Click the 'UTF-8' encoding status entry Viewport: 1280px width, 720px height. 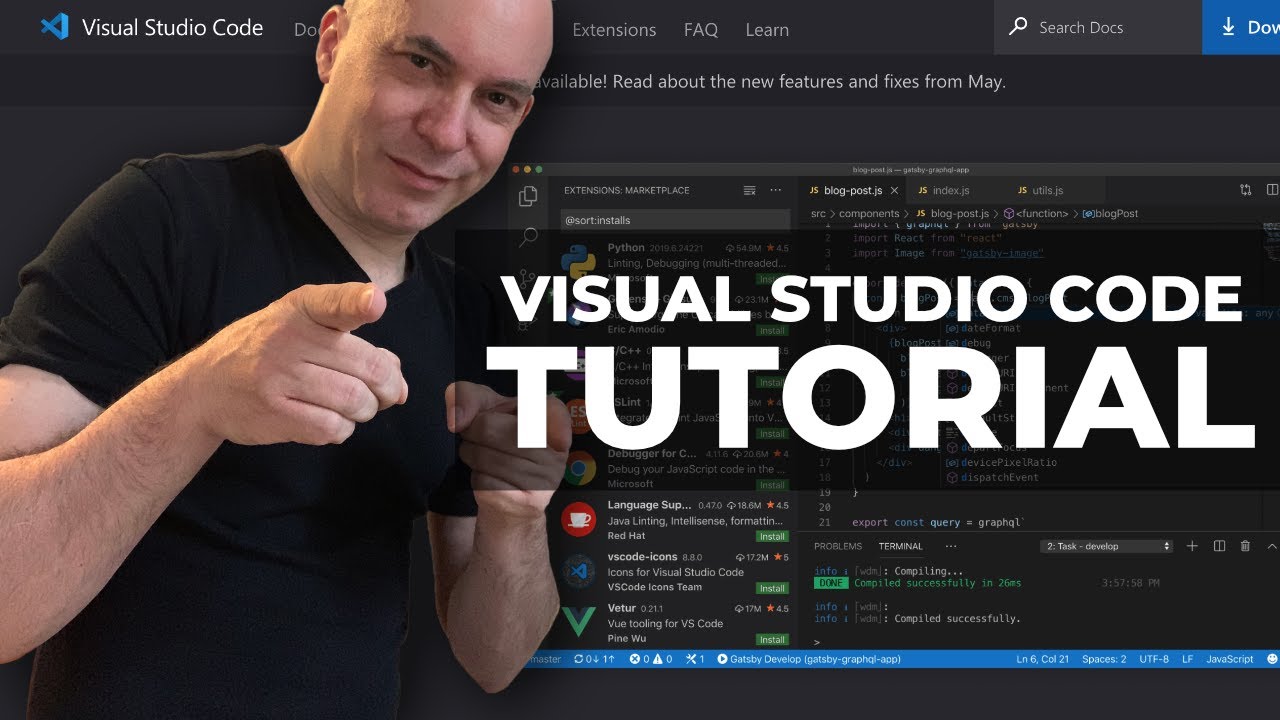pos(1153,659)
